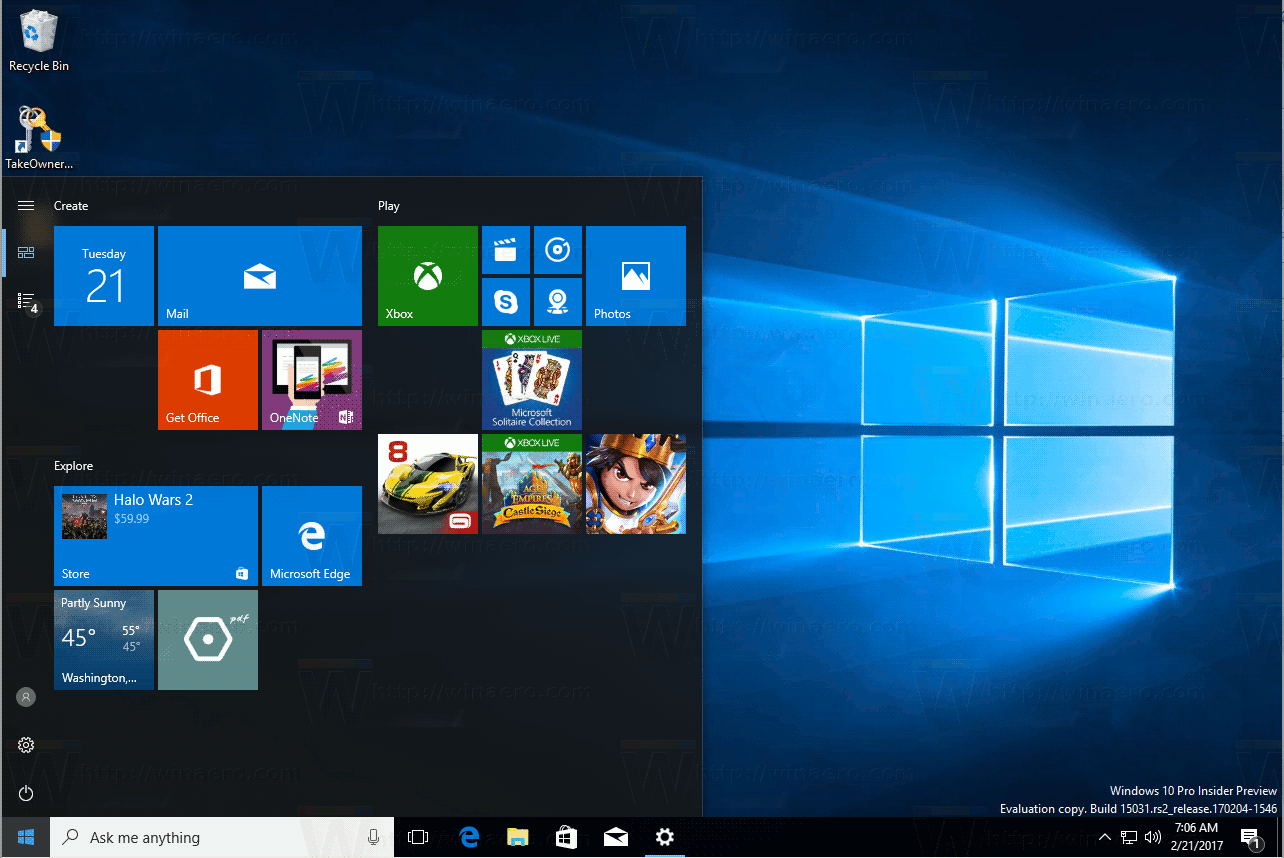Image resolution: width=1284 pixels, height=858 pixels.
Task: Launch the Microsoft Edge tile
Action: pyautogui.click(x=312, y=536)
